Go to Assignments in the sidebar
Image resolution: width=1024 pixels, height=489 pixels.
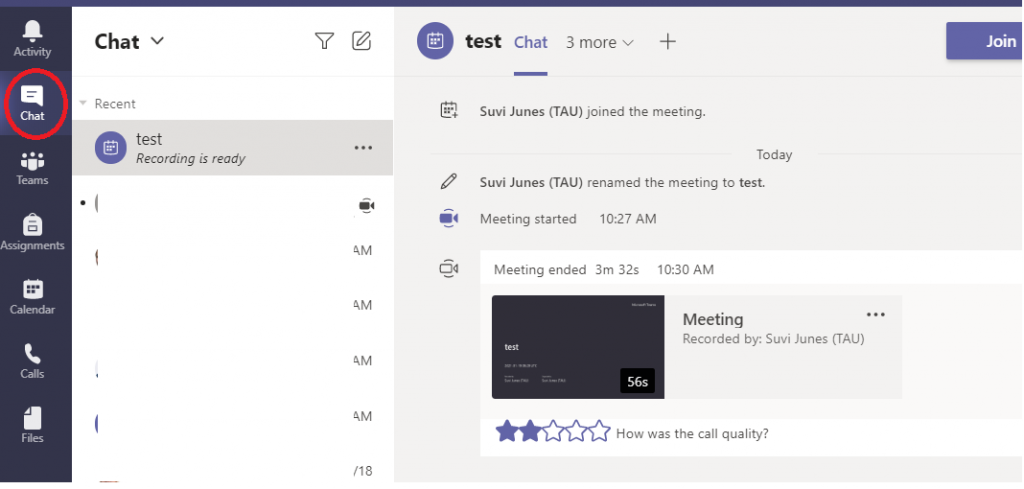(x=32, y=232)
